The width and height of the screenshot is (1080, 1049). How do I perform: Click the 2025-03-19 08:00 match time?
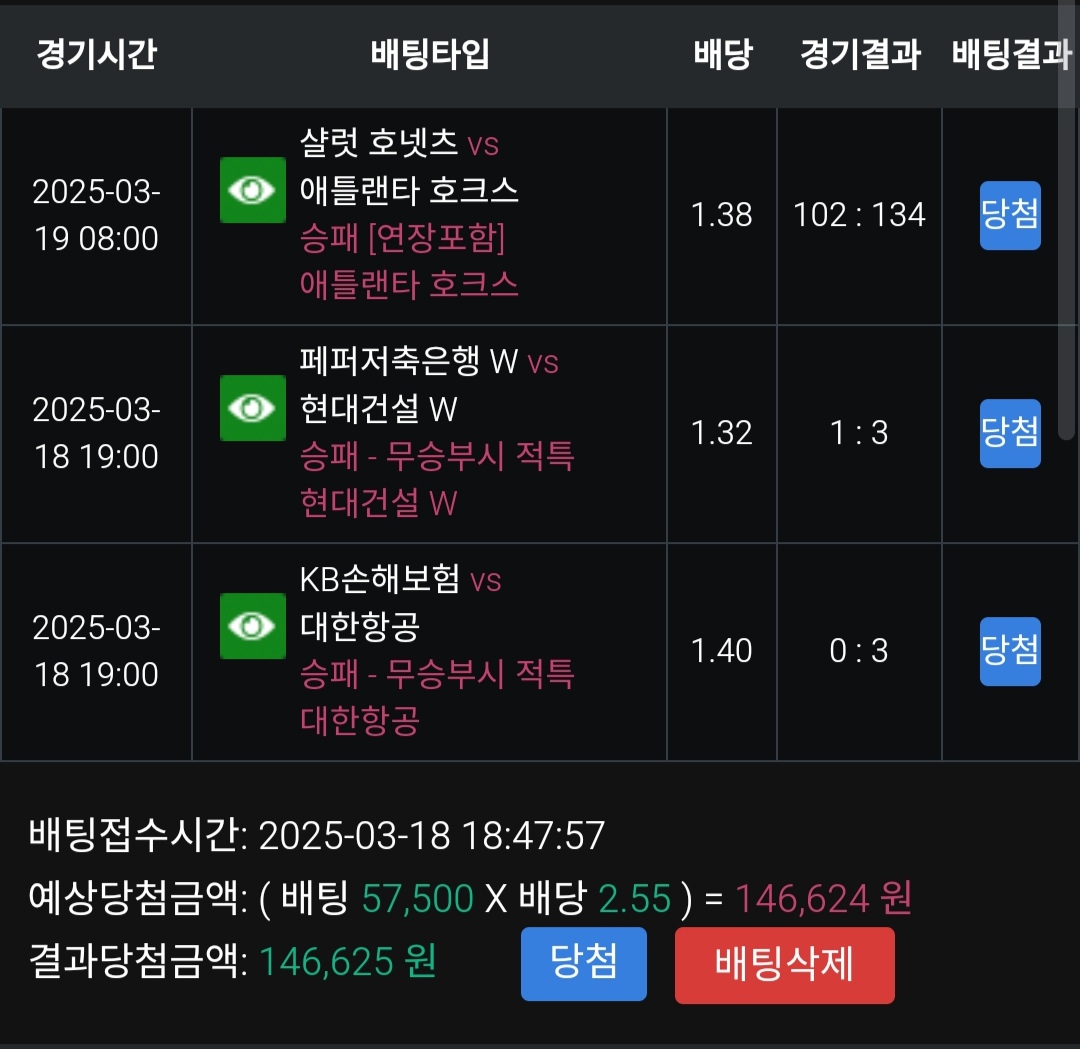[x=96, y=215]
